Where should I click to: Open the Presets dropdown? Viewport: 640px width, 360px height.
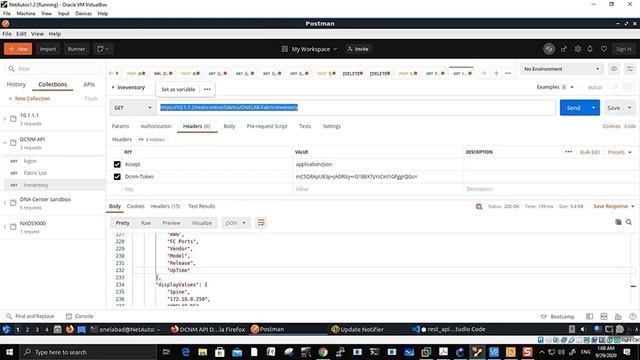[x=620, y=152]
